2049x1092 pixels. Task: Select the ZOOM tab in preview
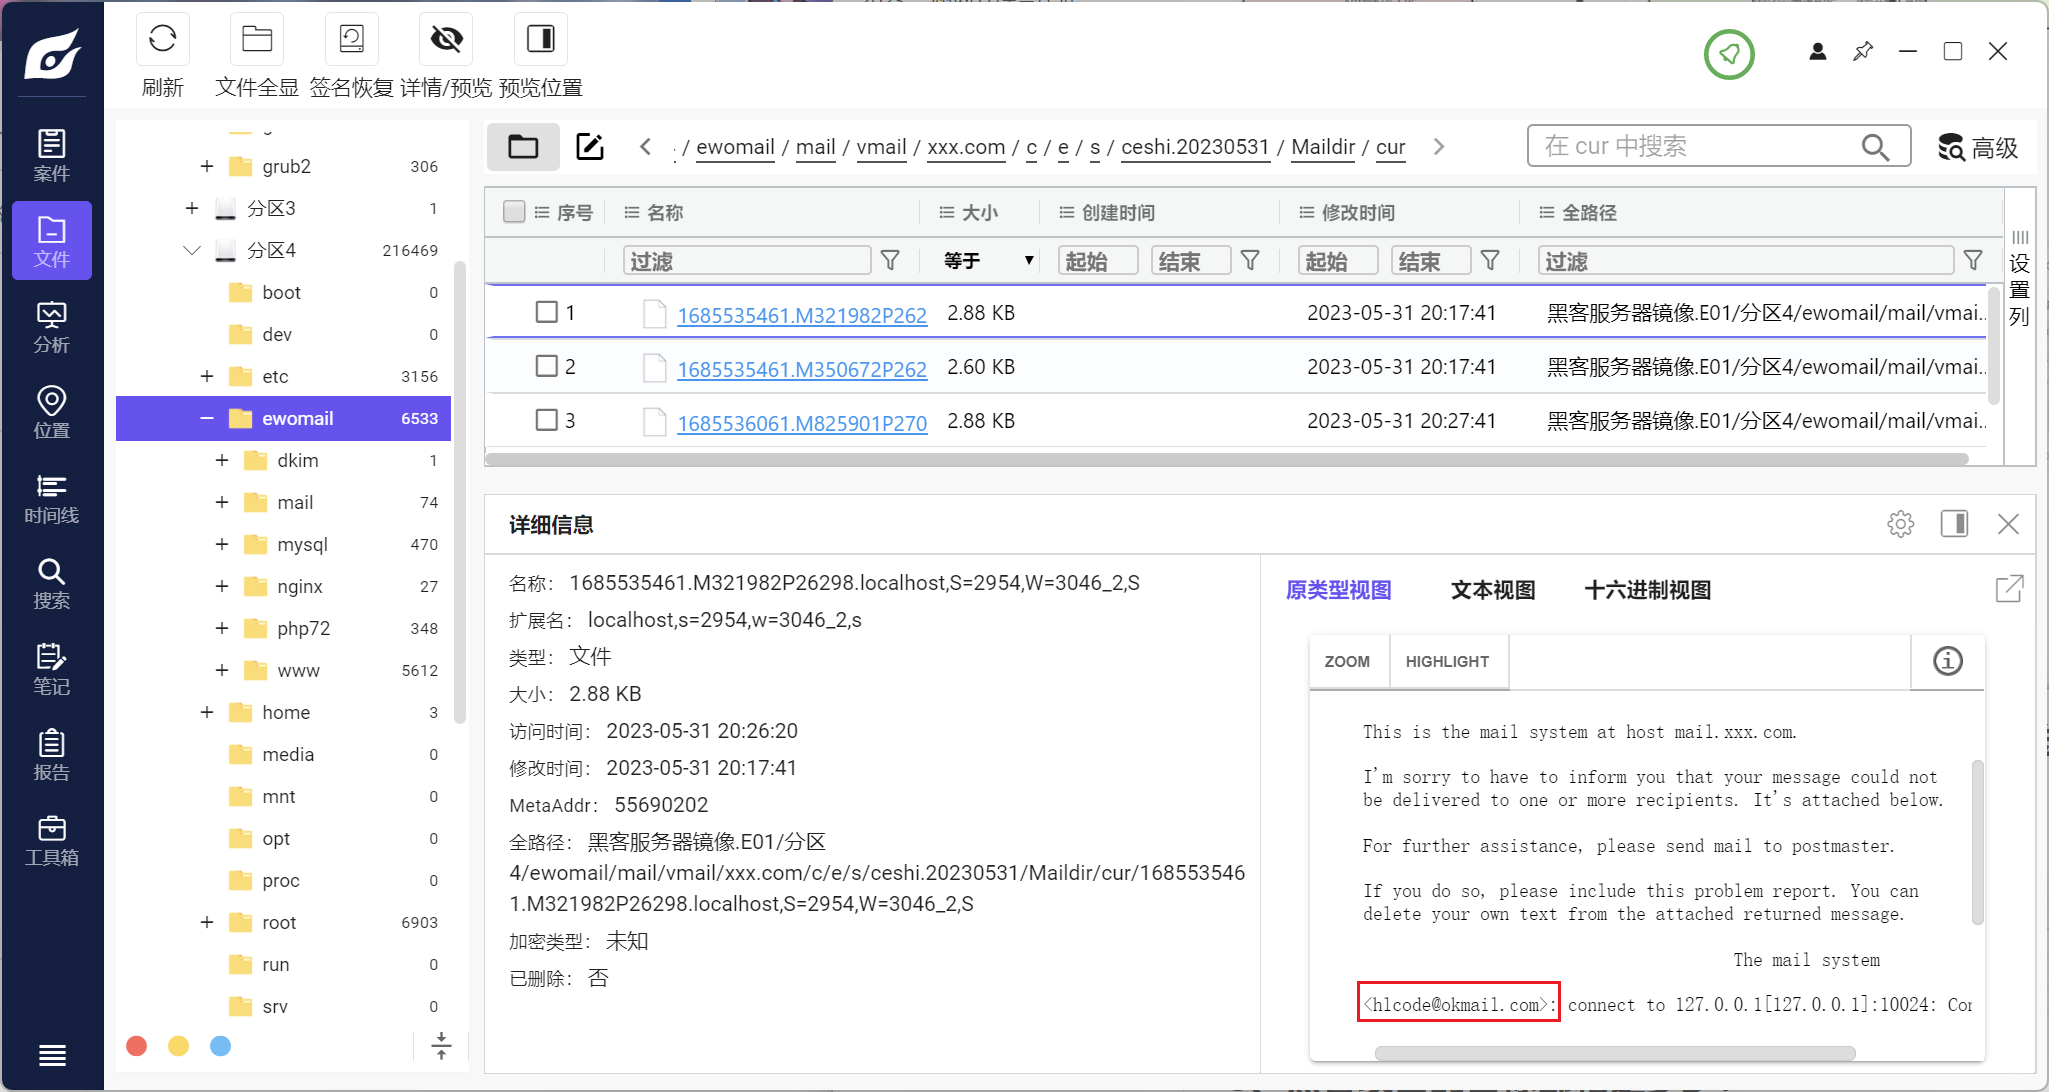click(x=1347, y=662)
